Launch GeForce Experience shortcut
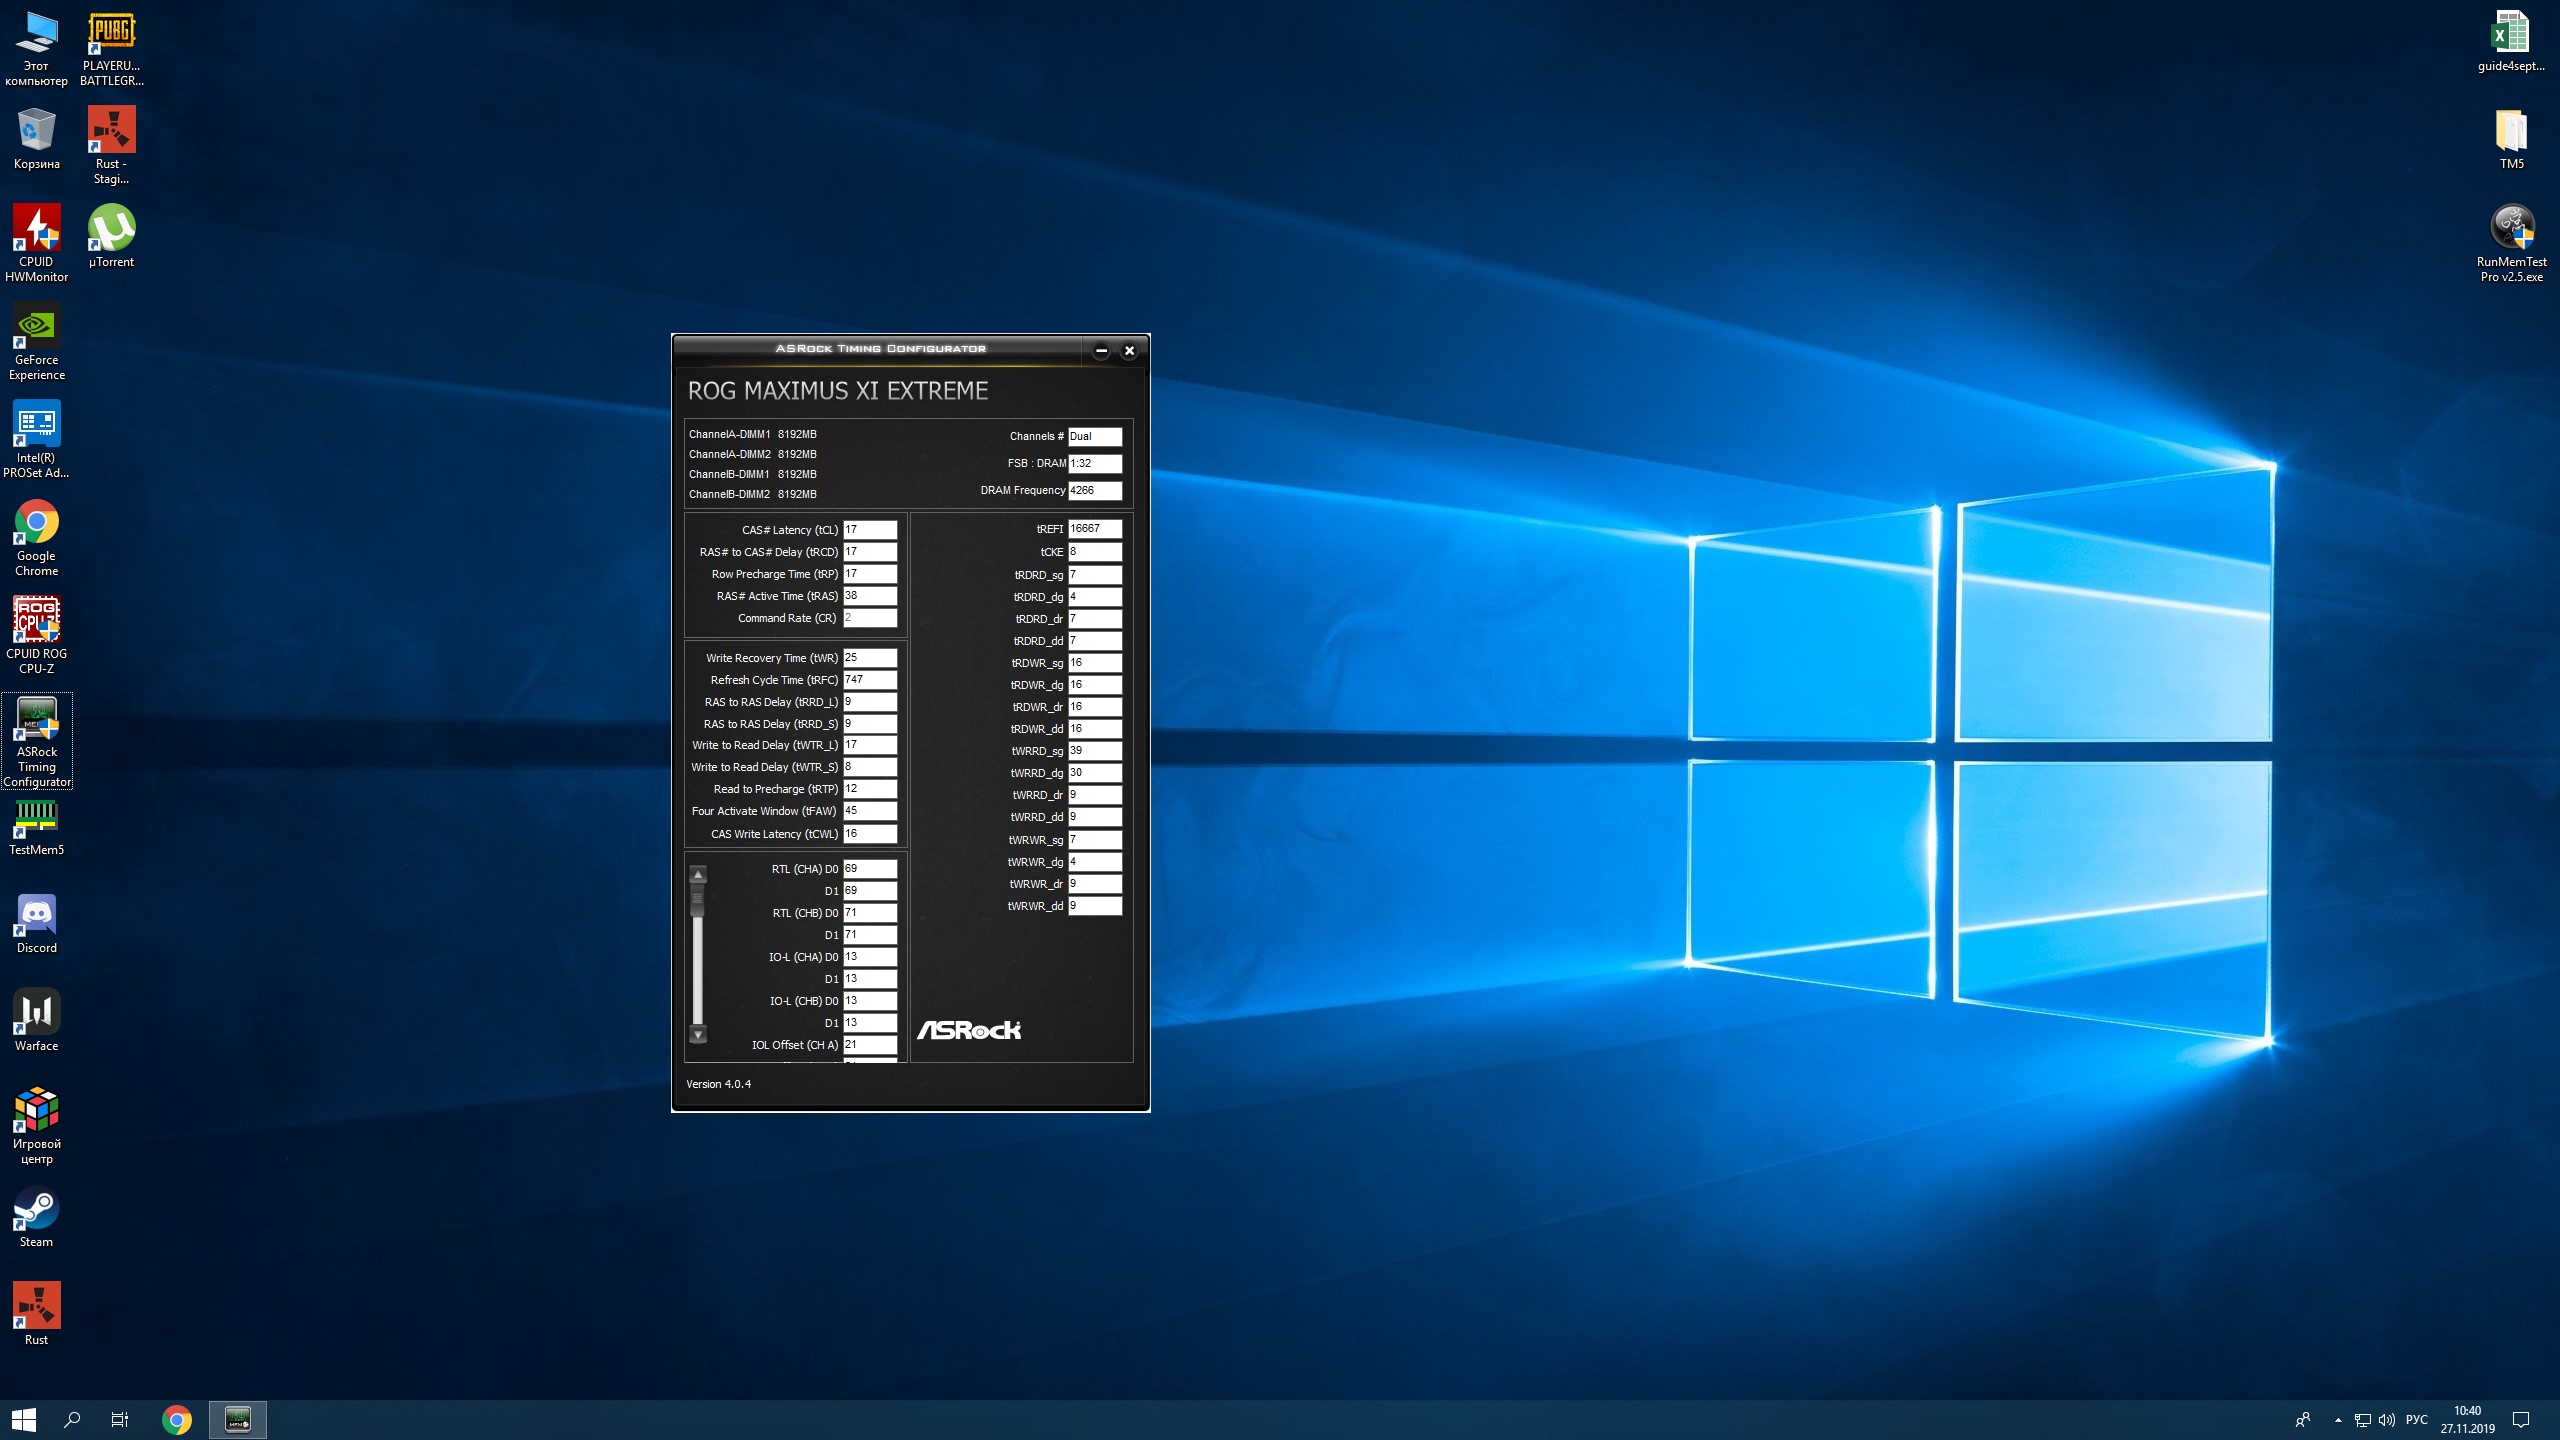 click(37, 342)
